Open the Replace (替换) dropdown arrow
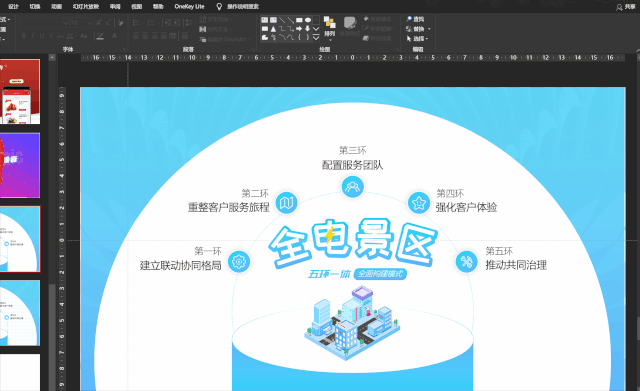 click(429, 29)
